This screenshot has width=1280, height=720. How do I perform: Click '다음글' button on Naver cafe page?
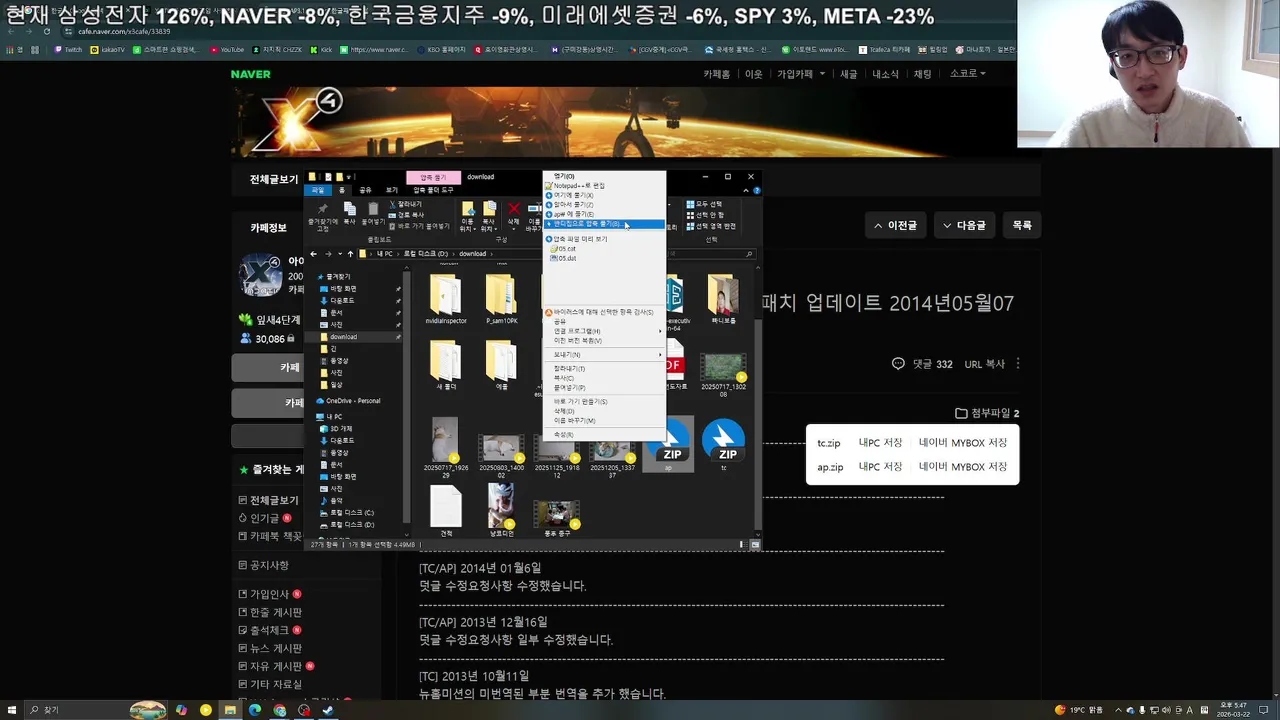pos(965,226)
